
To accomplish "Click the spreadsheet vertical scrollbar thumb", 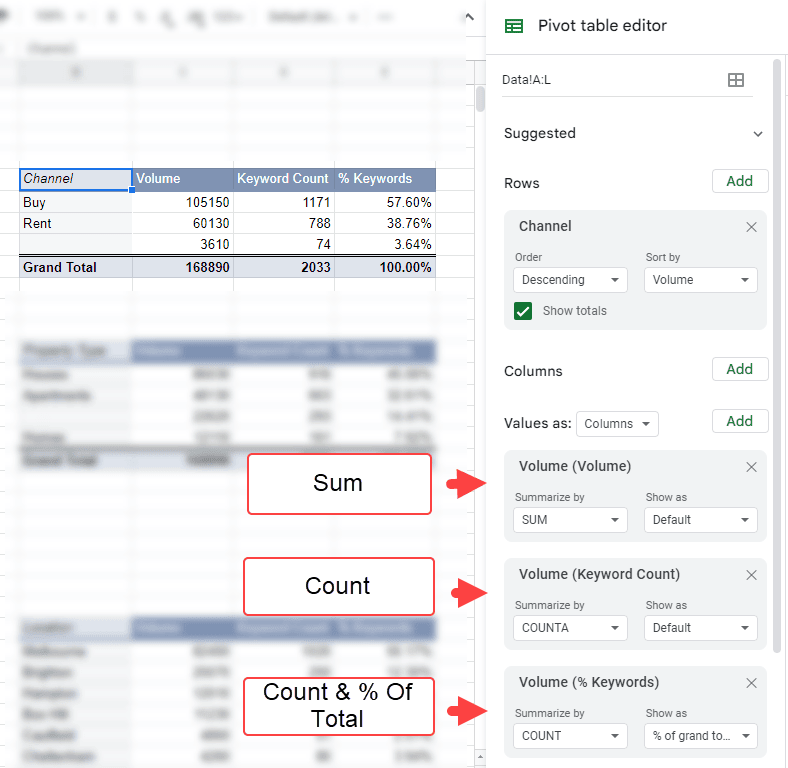I will pyautogui.click(x=480, y=99).
